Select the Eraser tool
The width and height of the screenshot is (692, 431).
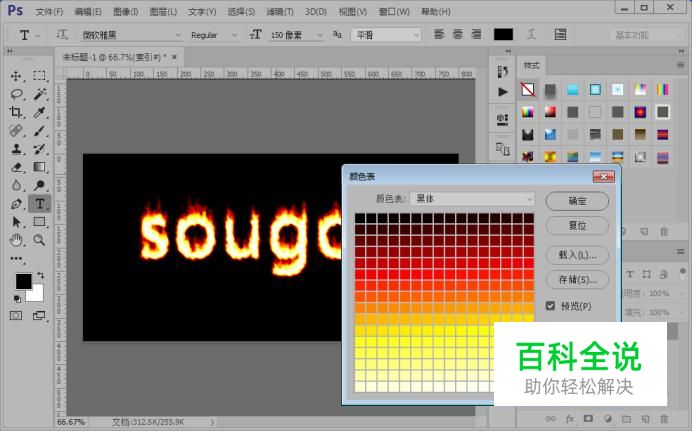click(16, 167)
